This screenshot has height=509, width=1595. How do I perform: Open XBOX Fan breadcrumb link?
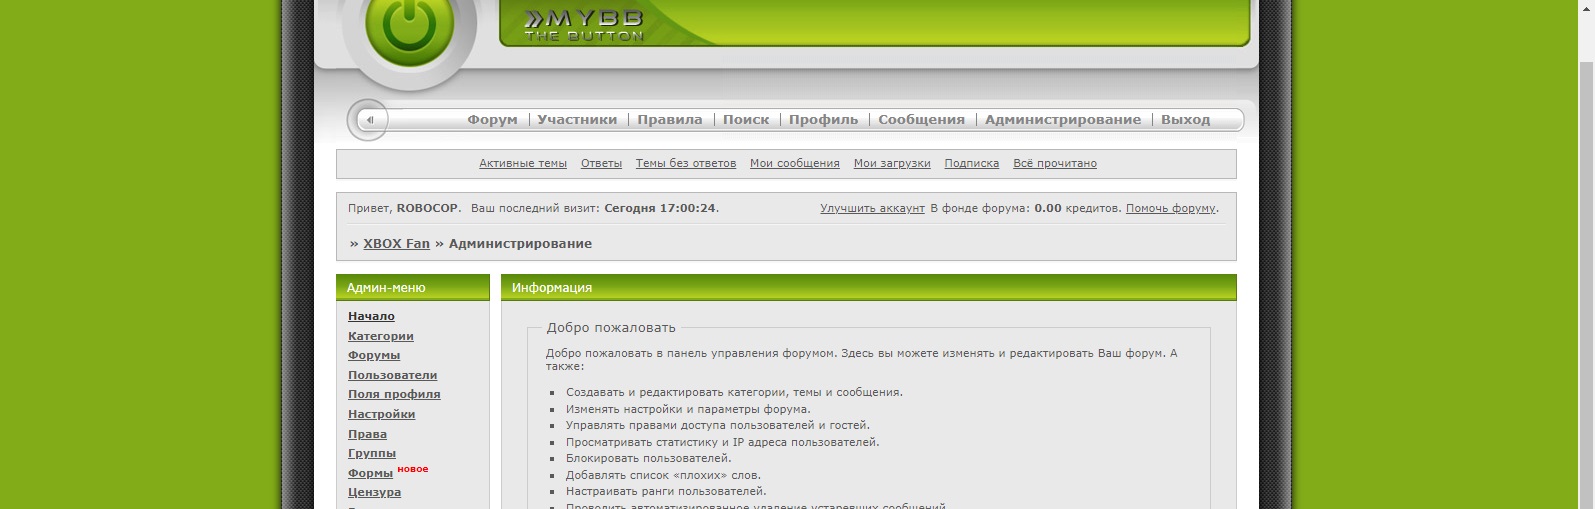[x=396, y=244]
